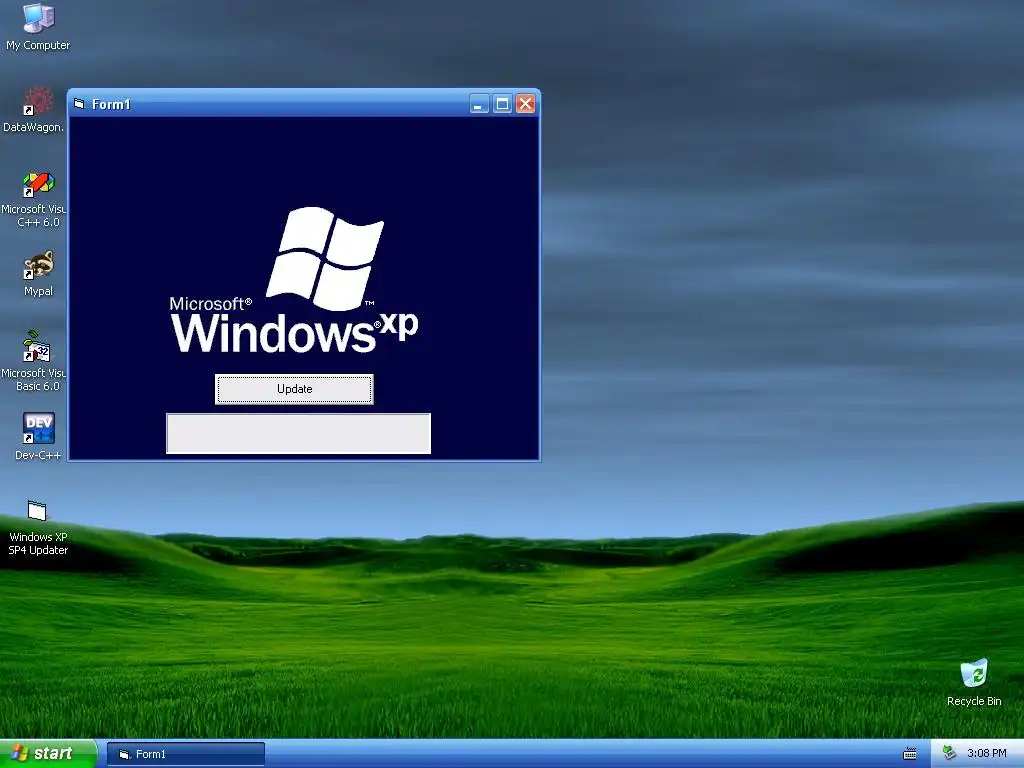
Task: Select Microsoft Visual Basic 6.0 shortcut
Action: point(34,361)
